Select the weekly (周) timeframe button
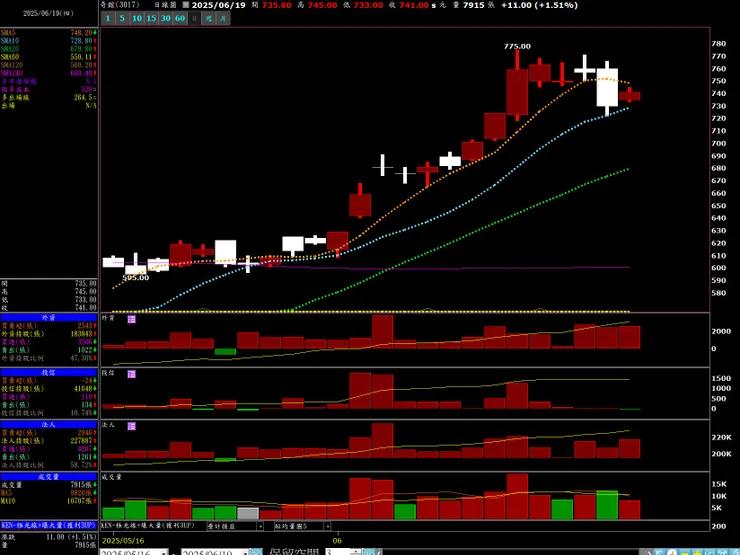 point(209,18)
